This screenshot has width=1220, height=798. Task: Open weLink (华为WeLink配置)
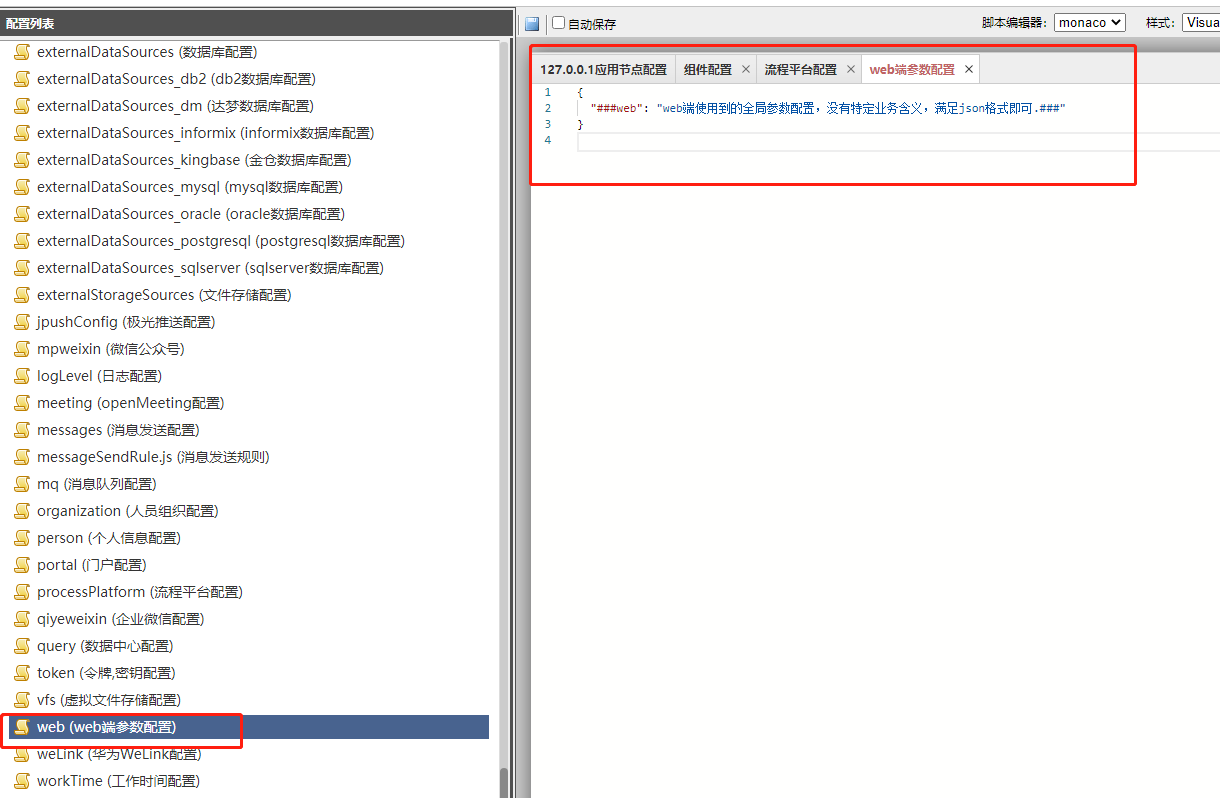(119, 754)
